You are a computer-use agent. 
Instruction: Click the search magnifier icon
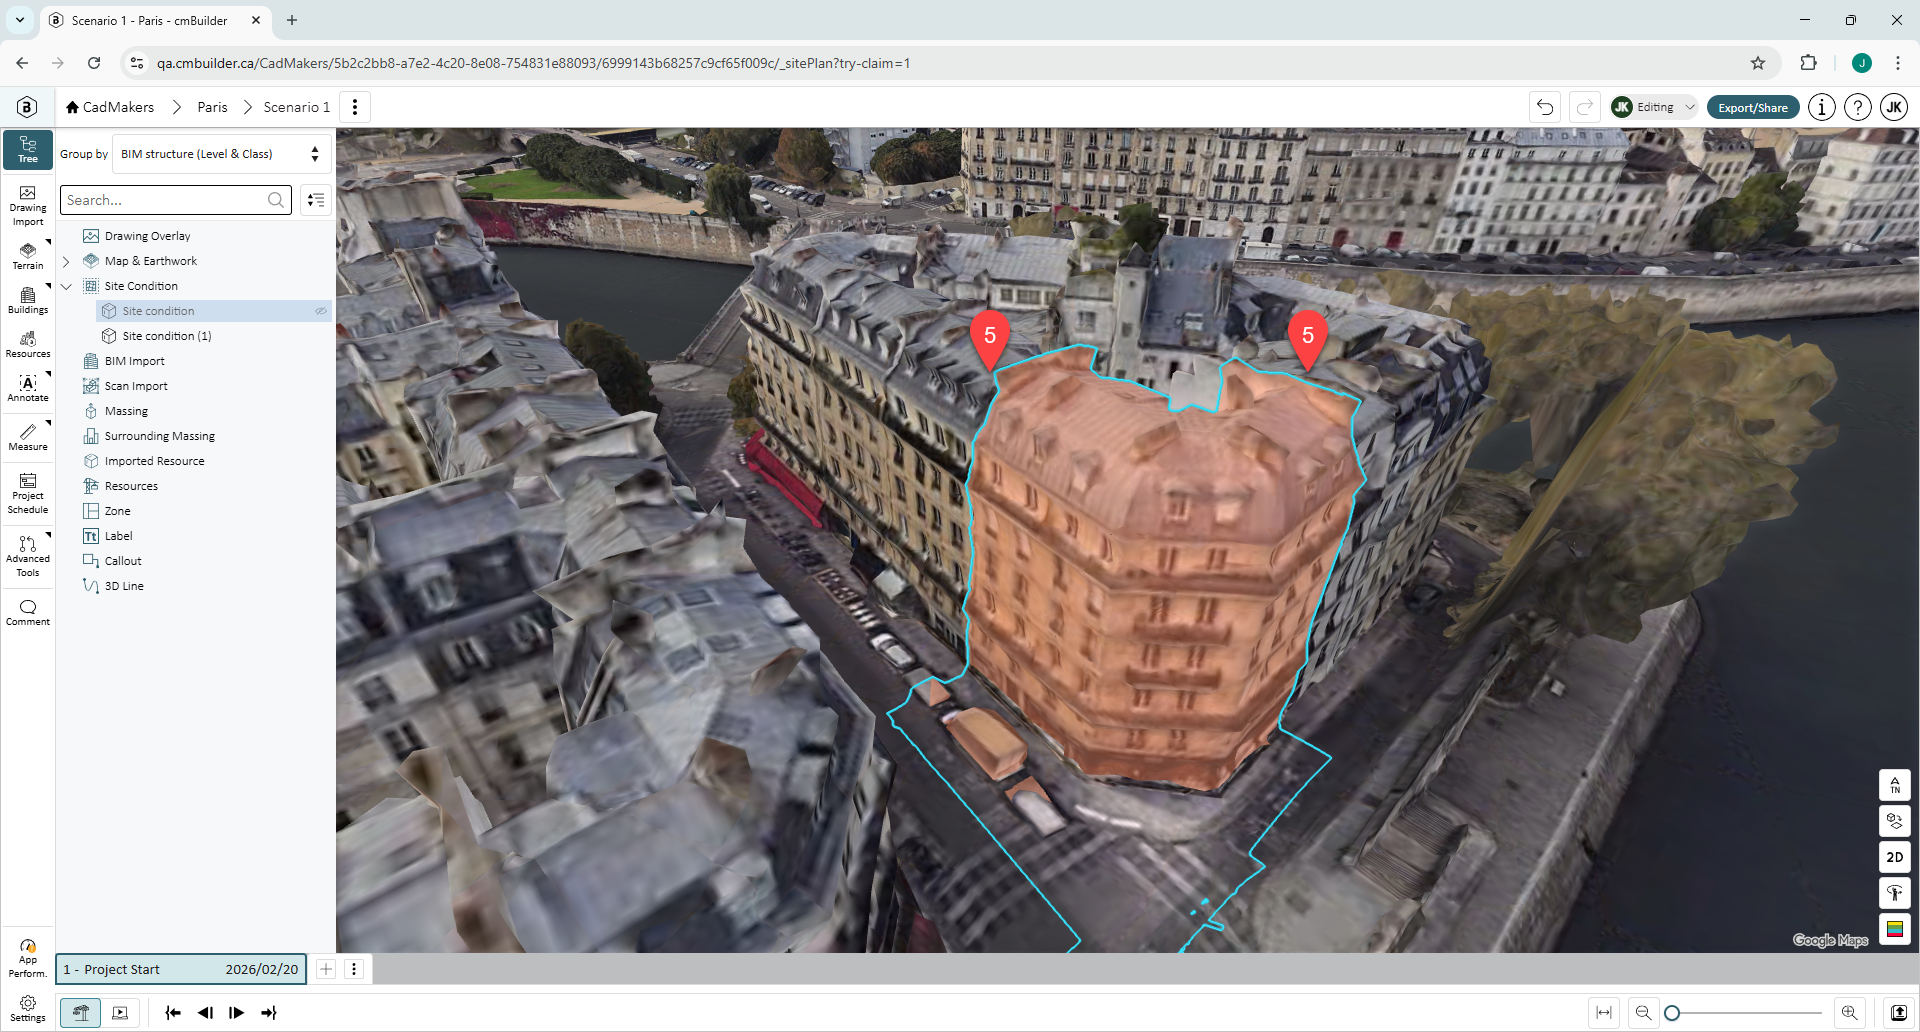(x=276, y=200)
